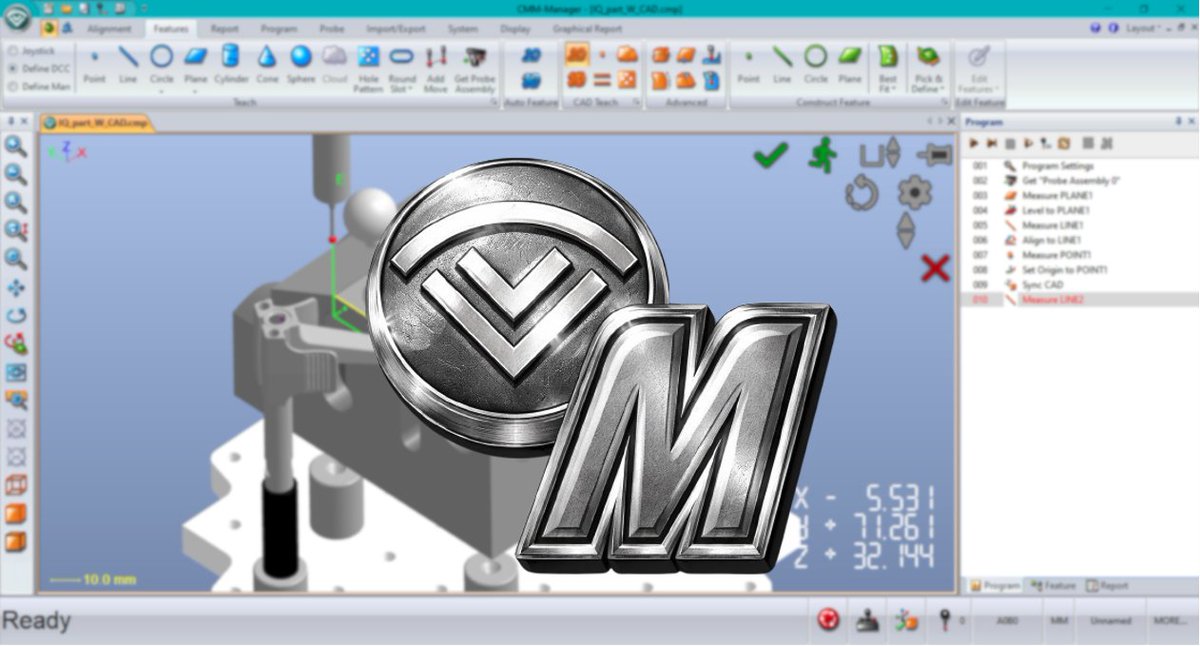Click the red wireframe cube icon
The height and width of the screenshot is (646, 1200).
pos(16,486)
